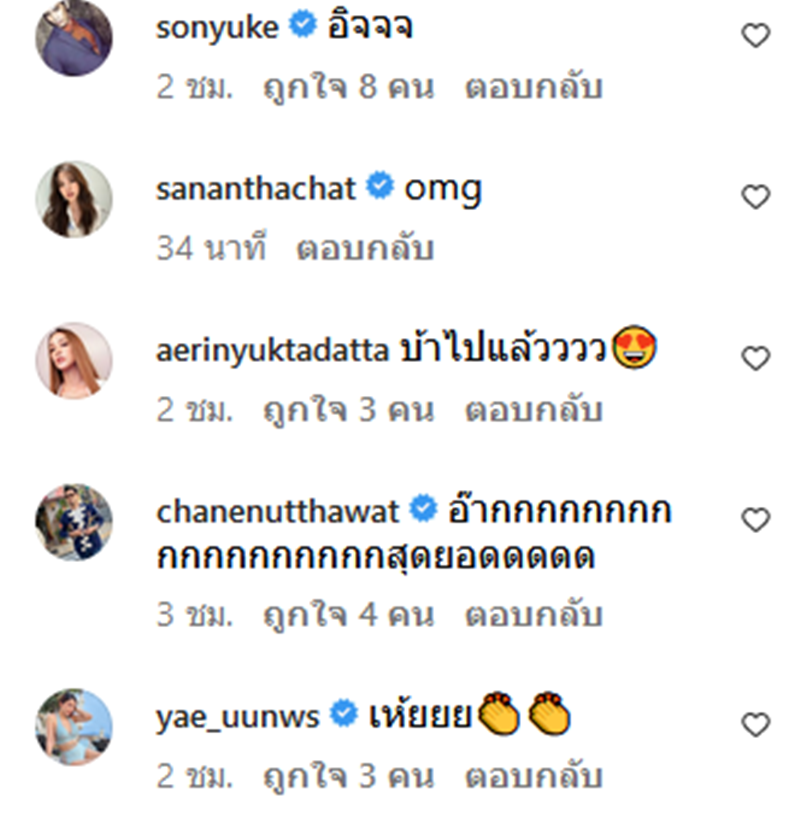Open sonyuke's profile picture
The image size is (800, 822).
coord(74,38)
